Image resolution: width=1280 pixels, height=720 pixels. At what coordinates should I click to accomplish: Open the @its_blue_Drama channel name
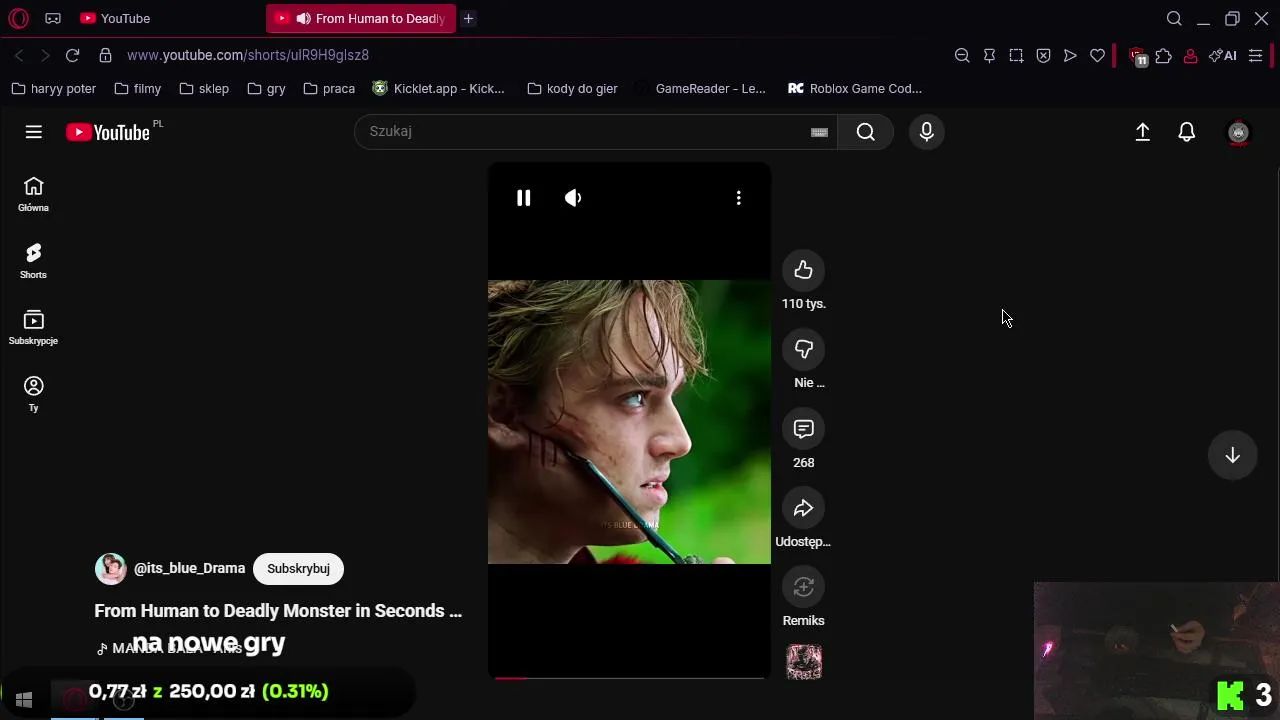tap(189, 568)
